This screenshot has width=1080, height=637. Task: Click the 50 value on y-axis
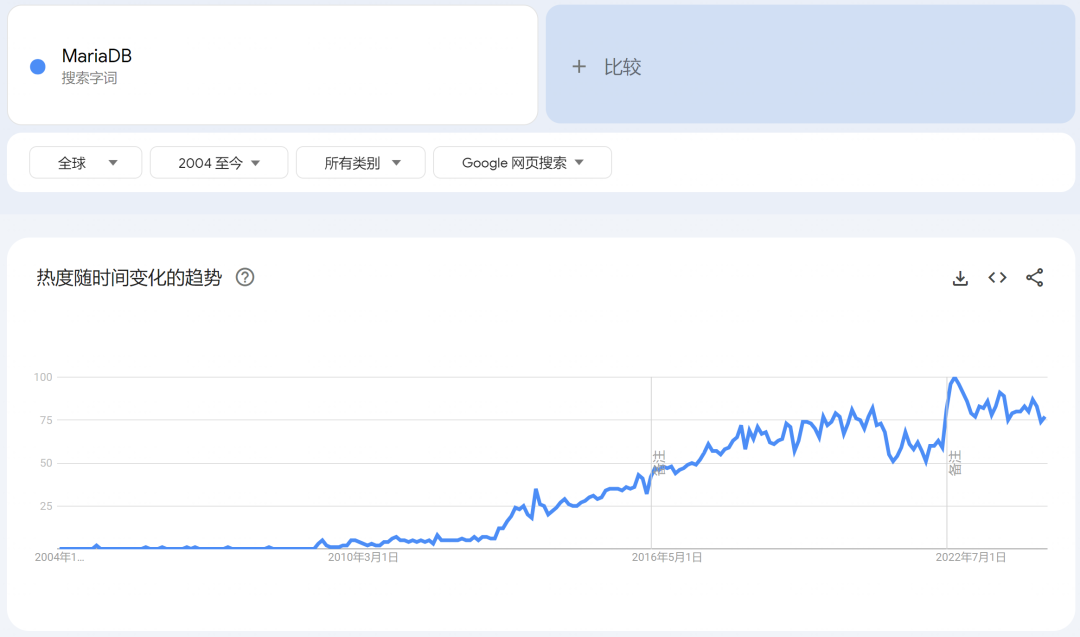(46, 463)
